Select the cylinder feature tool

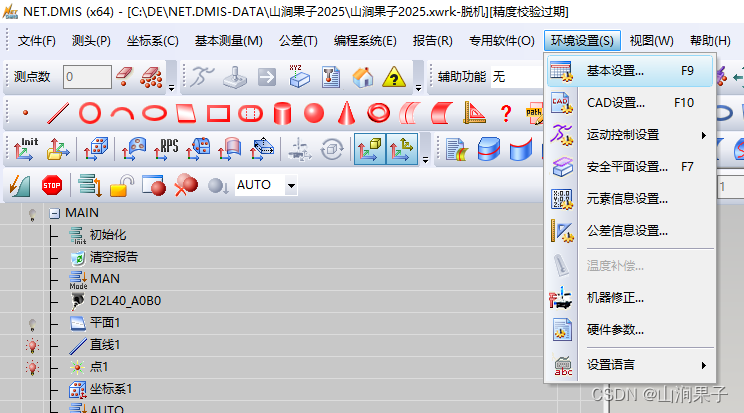pyautogui.click(x=282, y=113)
